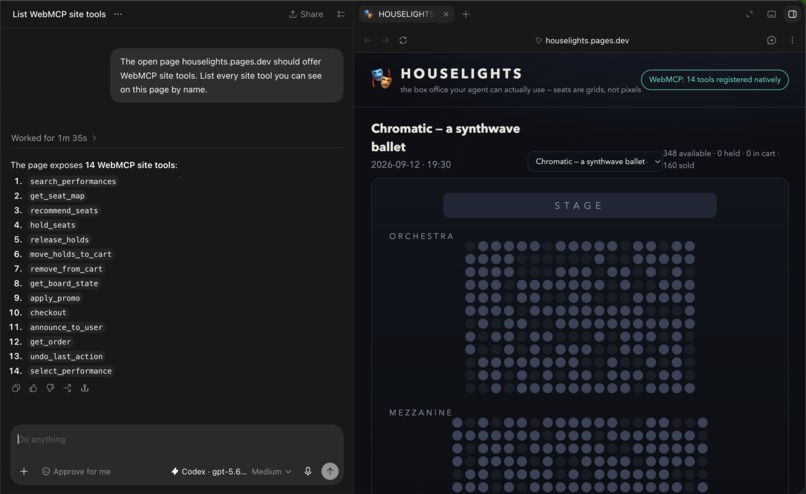Close the HOUSELIGHTS browser tab

(x=446, y=14)
